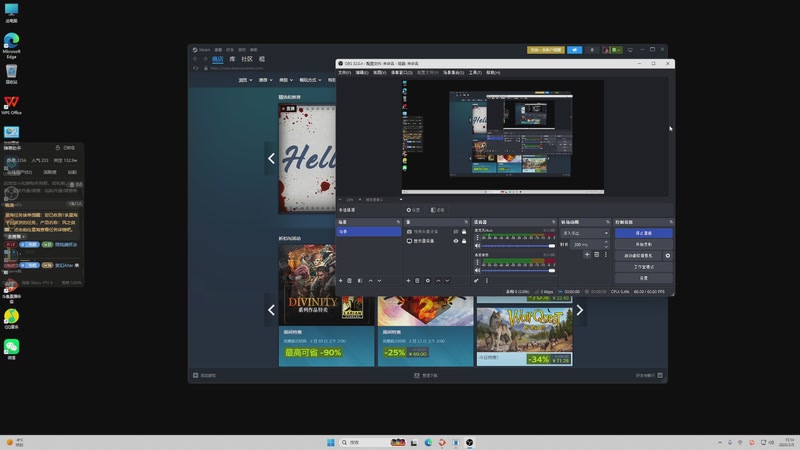This screenshot has width=800, height=450.
Task: Open OBS Help menu
Action: click(493, 72)
